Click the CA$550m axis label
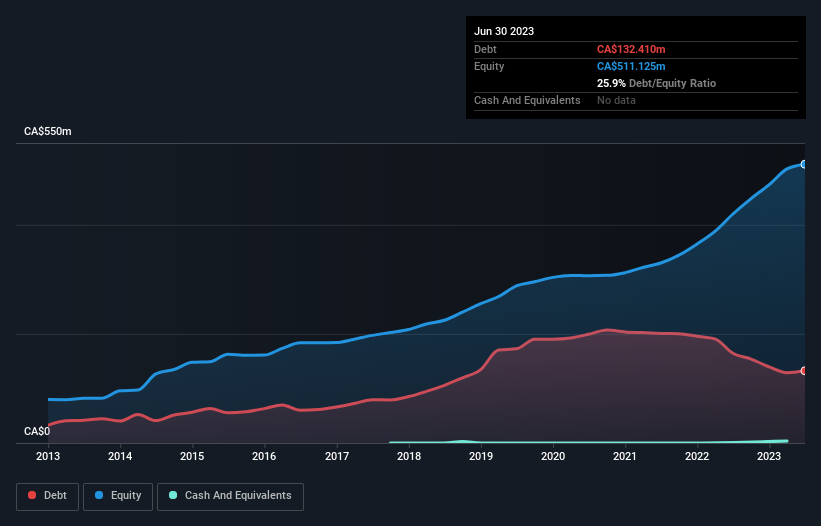 click(x=48, y=131)
